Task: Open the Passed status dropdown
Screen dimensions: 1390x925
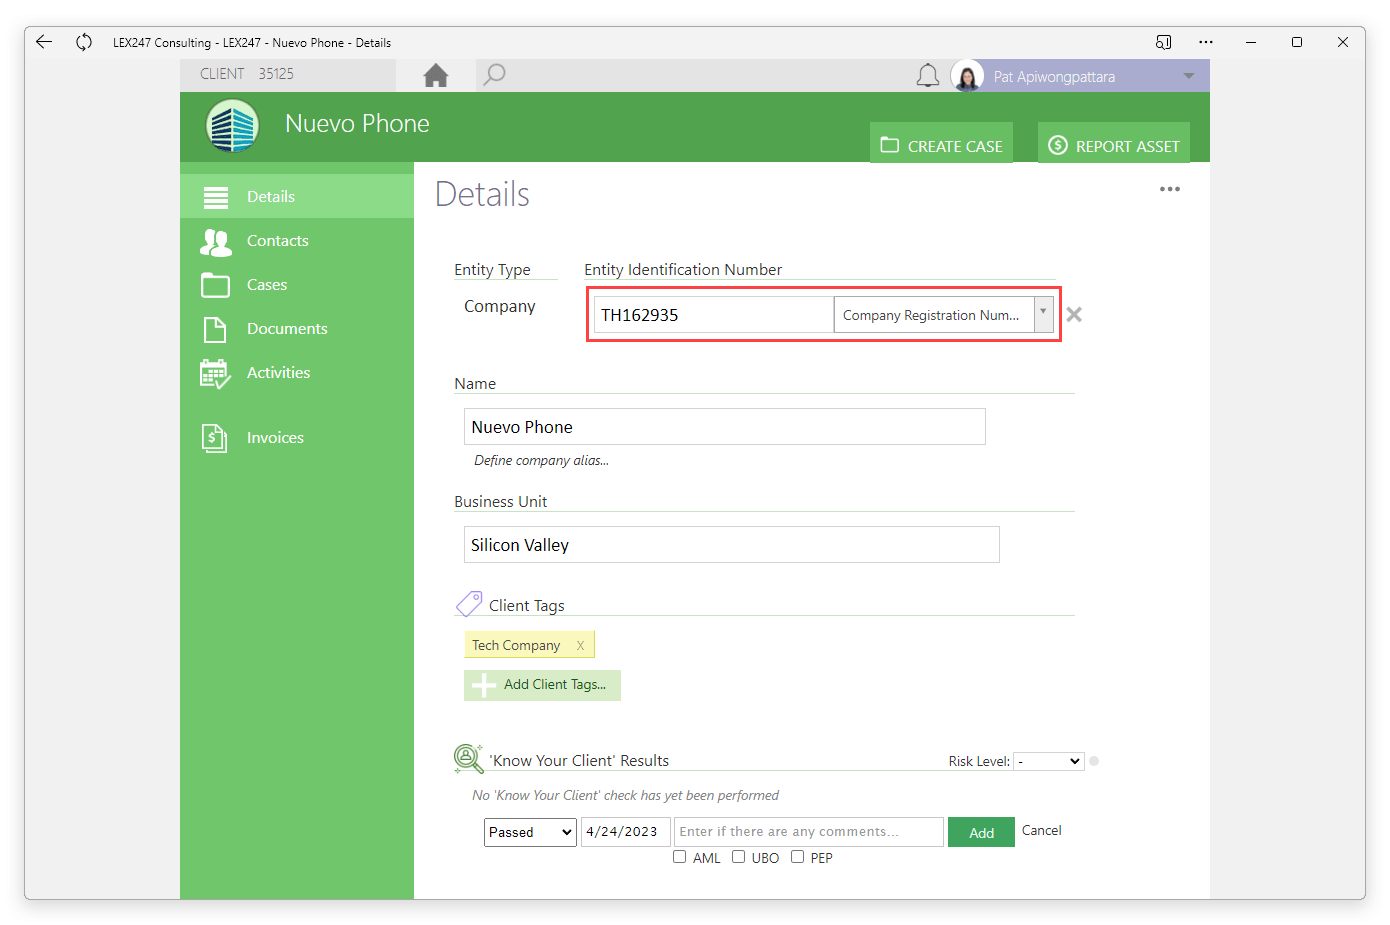Action: [530, 831]
